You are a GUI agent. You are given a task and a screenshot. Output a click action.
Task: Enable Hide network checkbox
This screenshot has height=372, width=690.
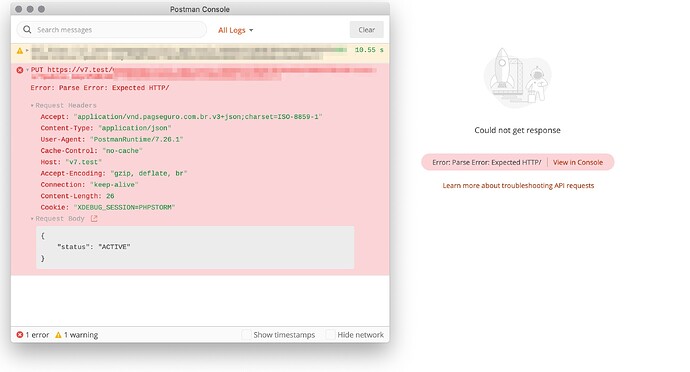(x=330, y=335)
